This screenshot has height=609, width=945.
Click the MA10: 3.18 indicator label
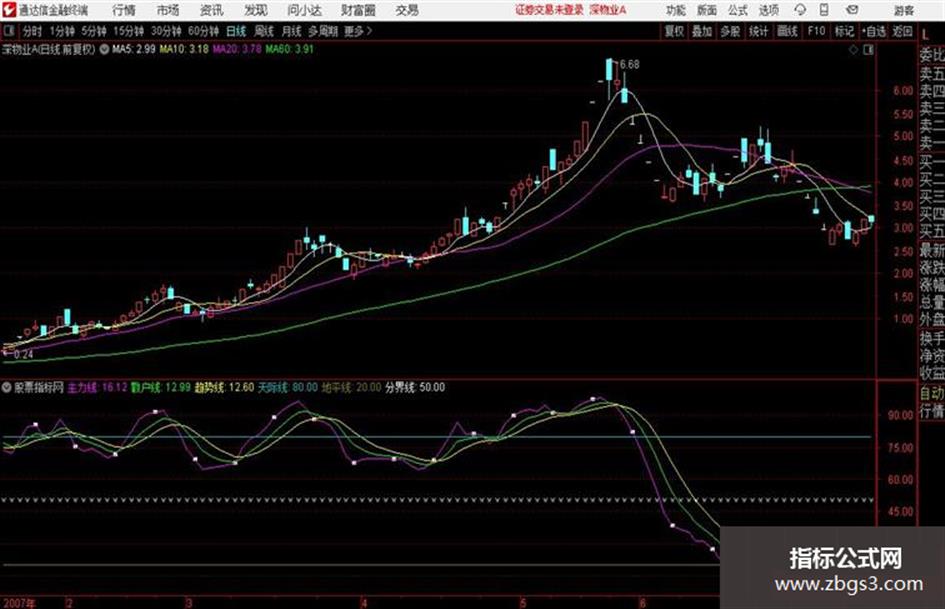pyautogui.click(x=184, y=49)
